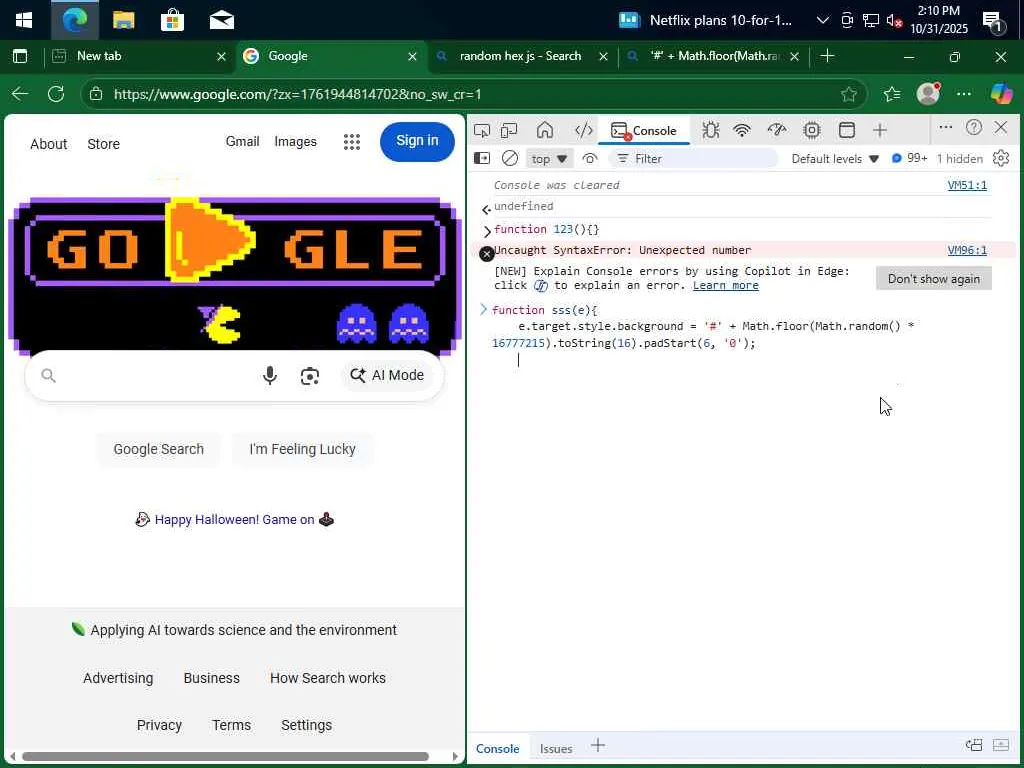
Task: Switch to the '#' + Math.floor tab
Action: [x=712, y=56]
